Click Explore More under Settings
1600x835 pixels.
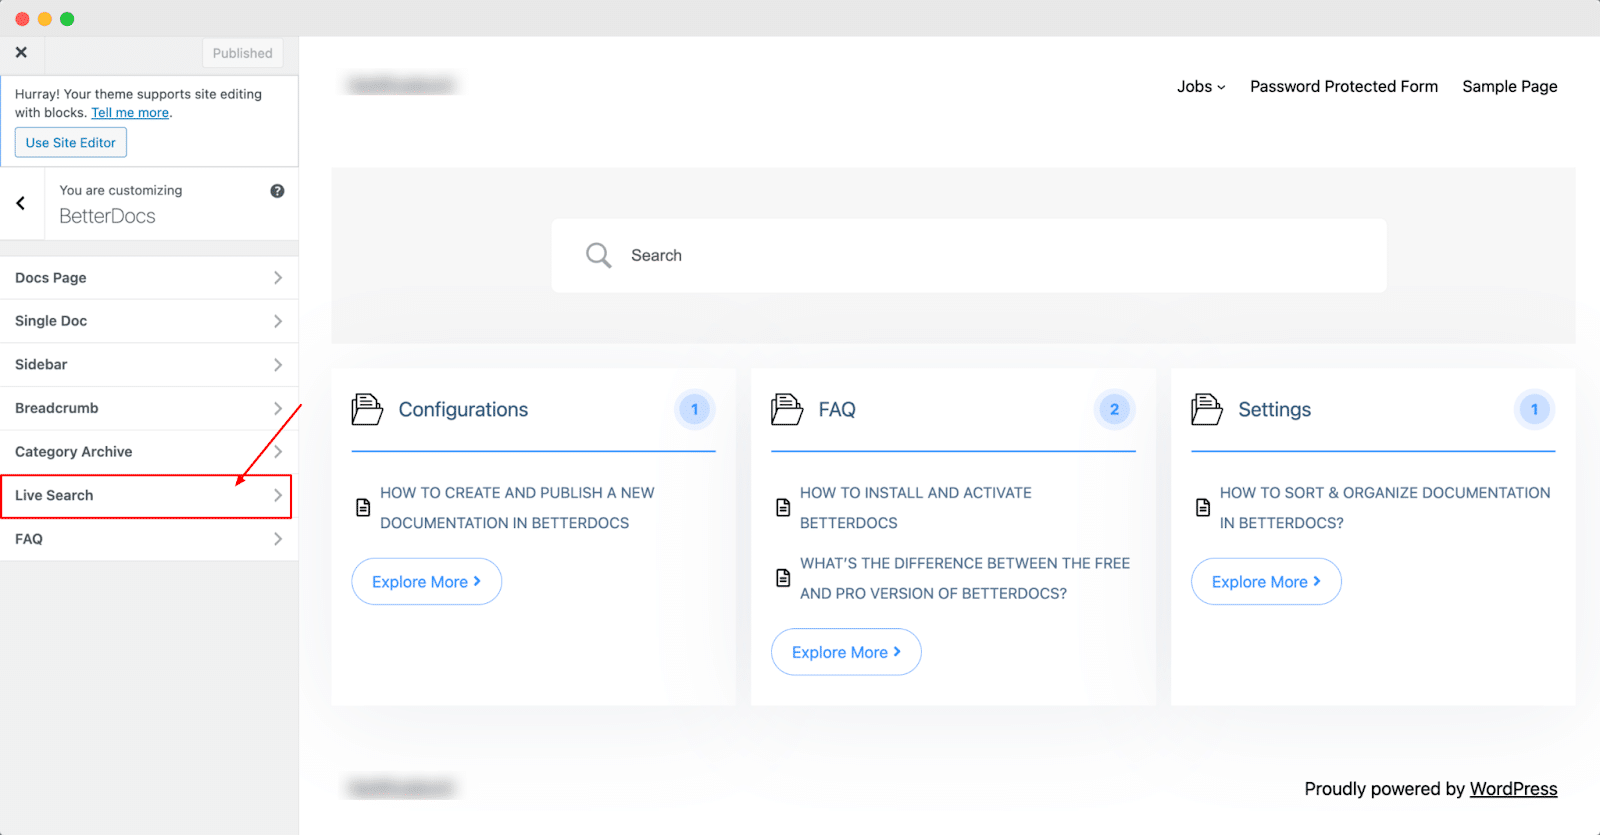[x=1267, y=582]
